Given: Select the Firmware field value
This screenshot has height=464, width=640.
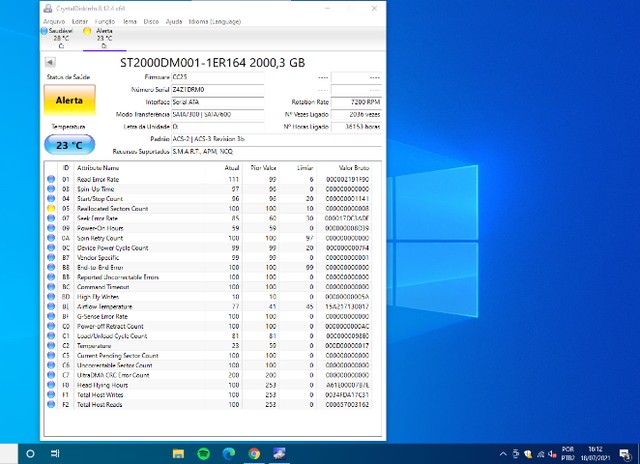Looking at the screenshot, I should click(x=217, y=77).
